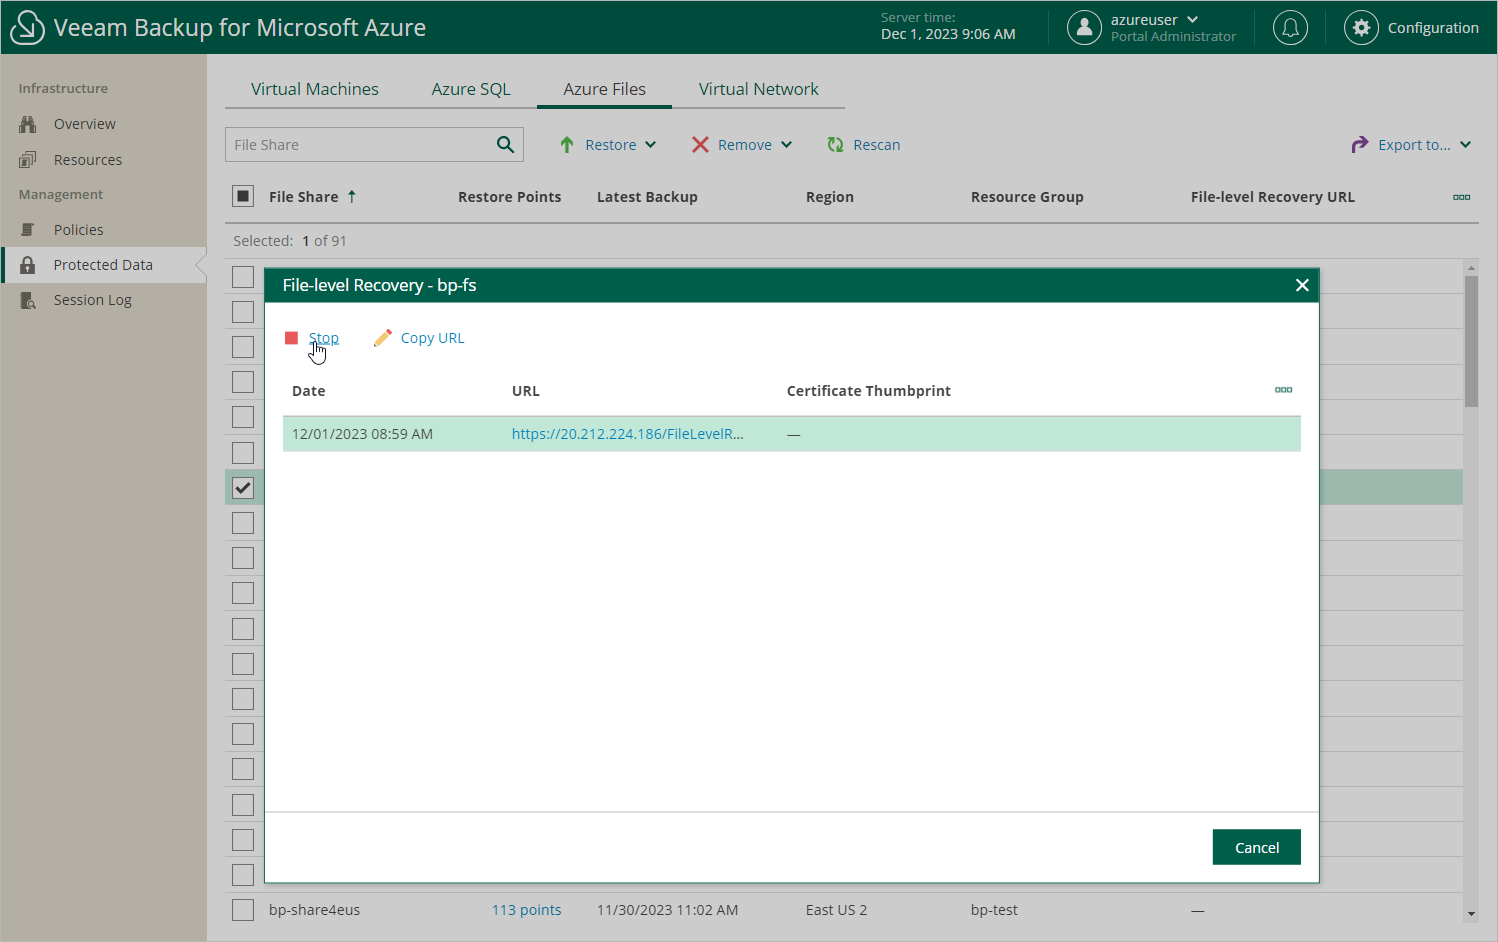Expand the Restore dropdown
This screenshot has height=942, width=1498.
(x=651, y=145)
